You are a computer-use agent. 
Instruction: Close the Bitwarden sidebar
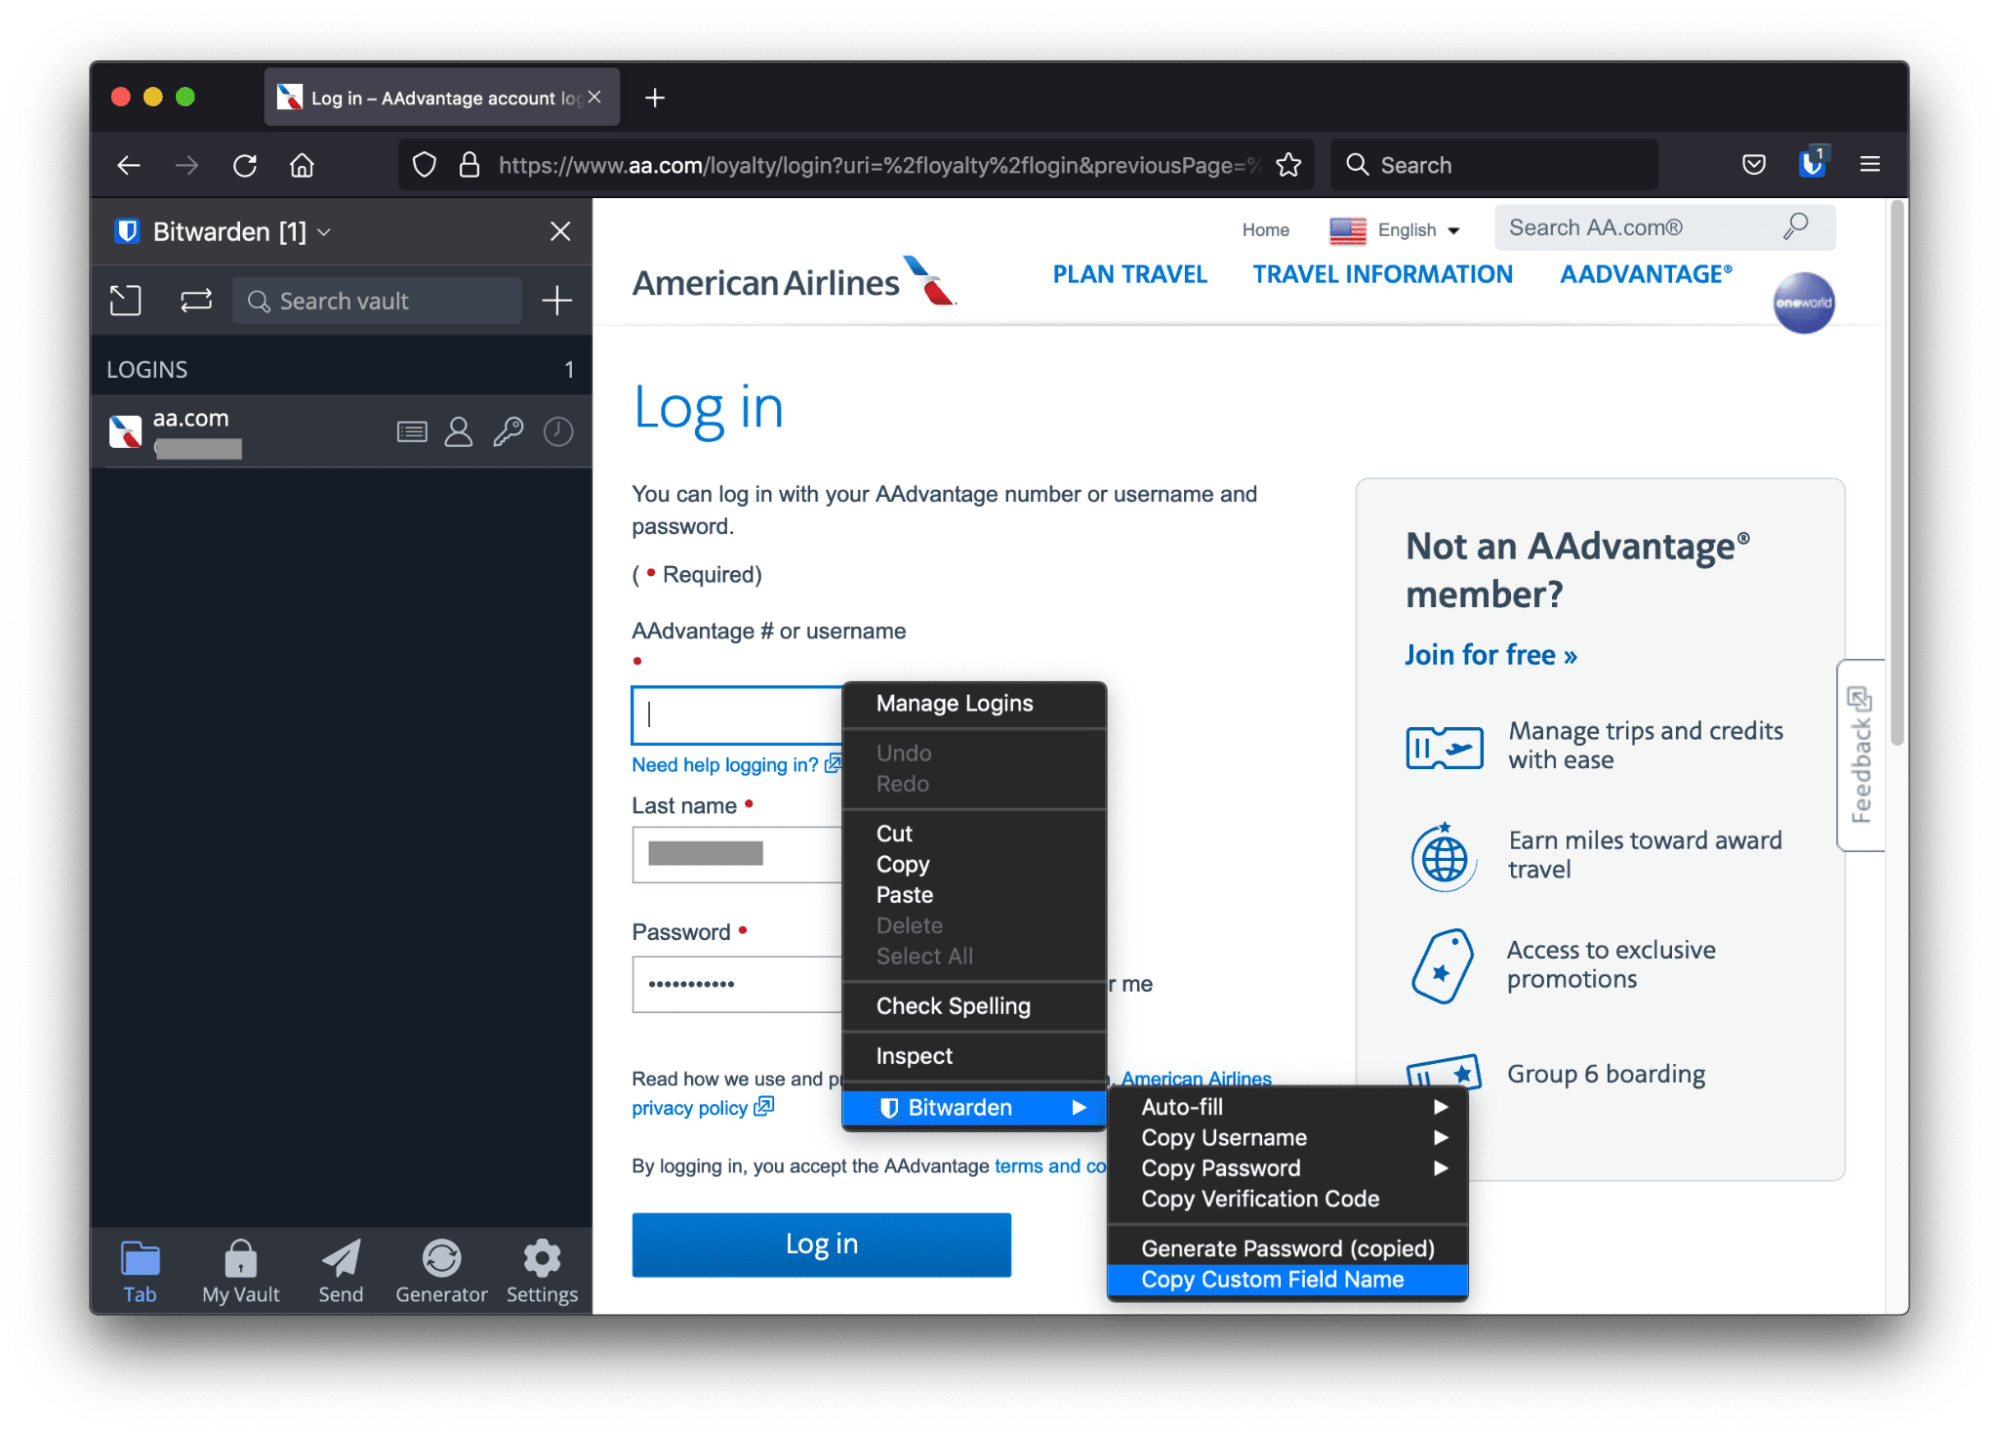(561, 231)
